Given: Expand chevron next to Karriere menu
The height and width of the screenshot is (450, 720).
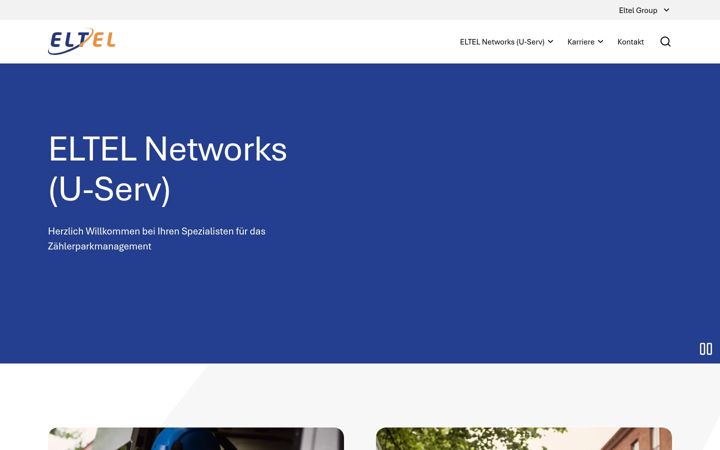Looking at the screenshot, I should [600, 42].
